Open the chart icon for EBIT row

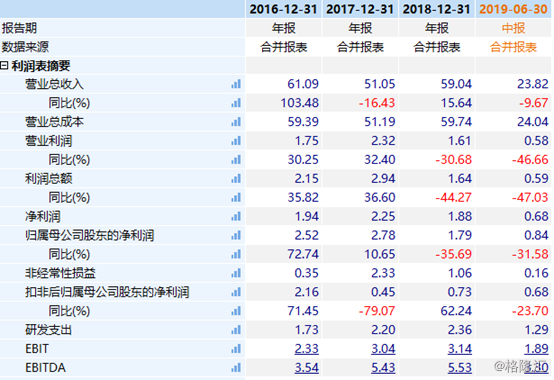coord(236,349)
